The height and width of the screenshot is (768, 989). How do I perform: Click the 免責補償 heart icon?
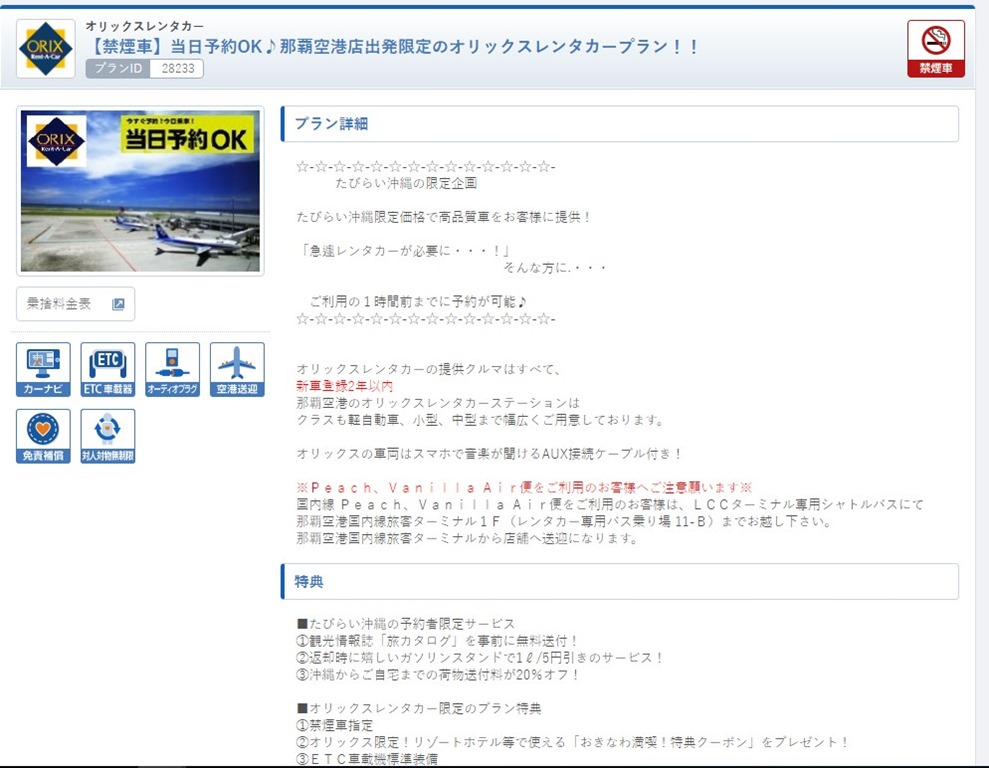(43, 436)
